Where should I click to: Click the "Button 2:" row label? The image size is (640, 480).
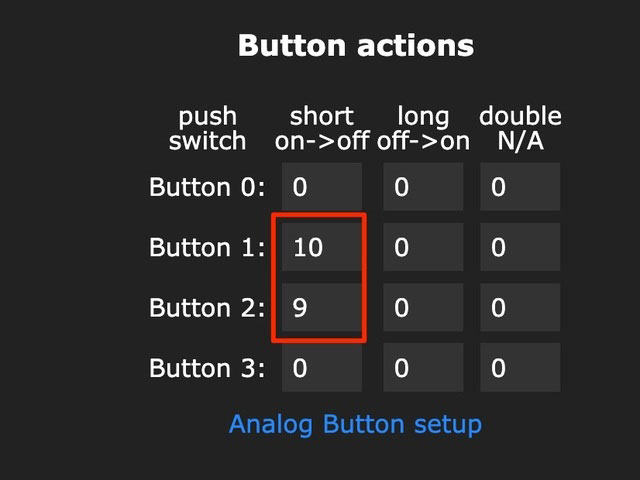tap(208, 308)
